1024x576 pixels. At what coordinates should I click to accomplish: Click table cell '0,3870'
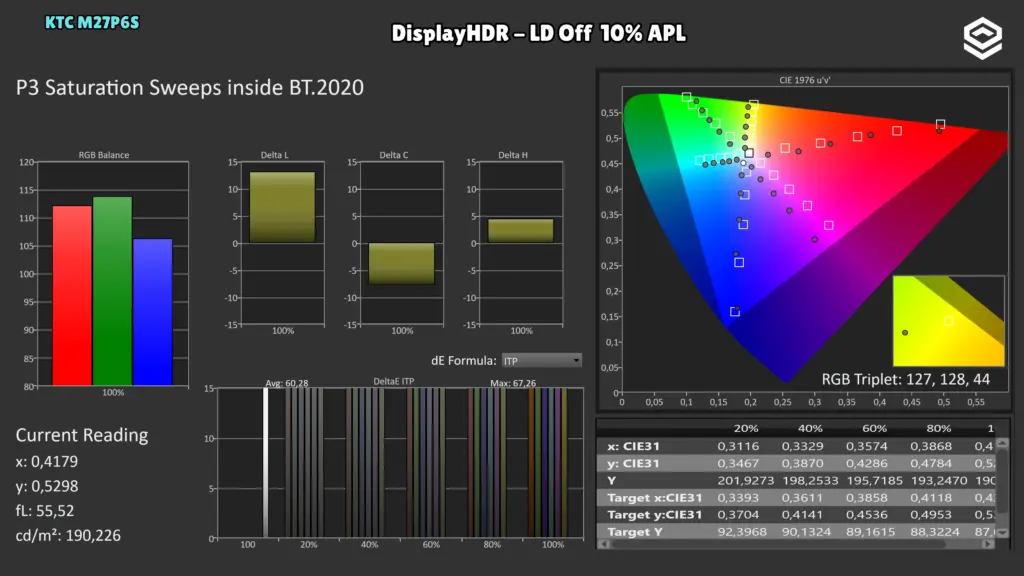(803, 464)
